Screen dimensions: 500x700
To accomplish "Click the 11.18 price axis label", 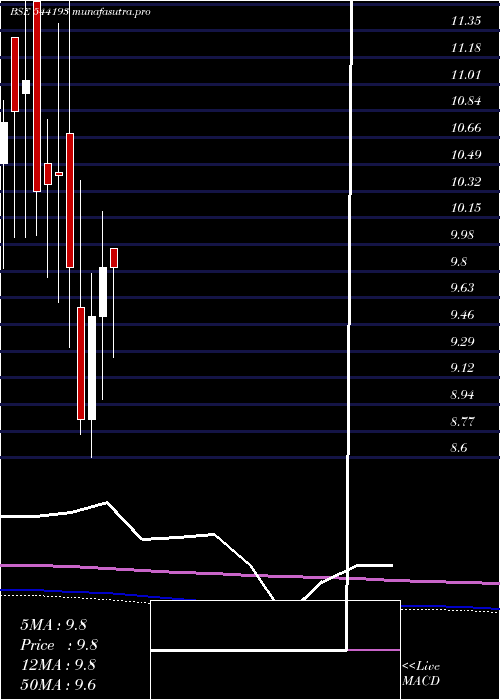I will coord(466,48).
